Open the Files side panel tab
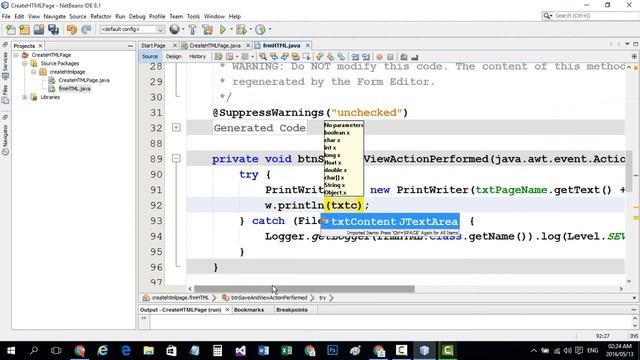The width and height of the screenshot is (640, 360). click(5, 94)
